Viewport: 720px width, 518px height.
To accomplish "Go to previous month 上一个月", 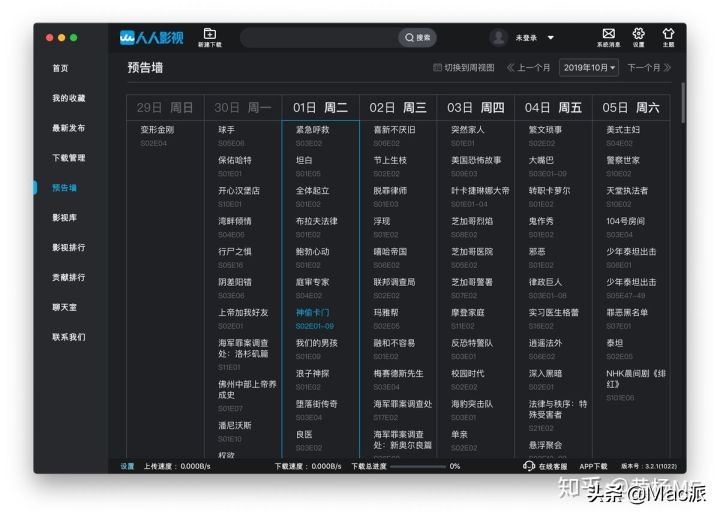I will 528,68.
